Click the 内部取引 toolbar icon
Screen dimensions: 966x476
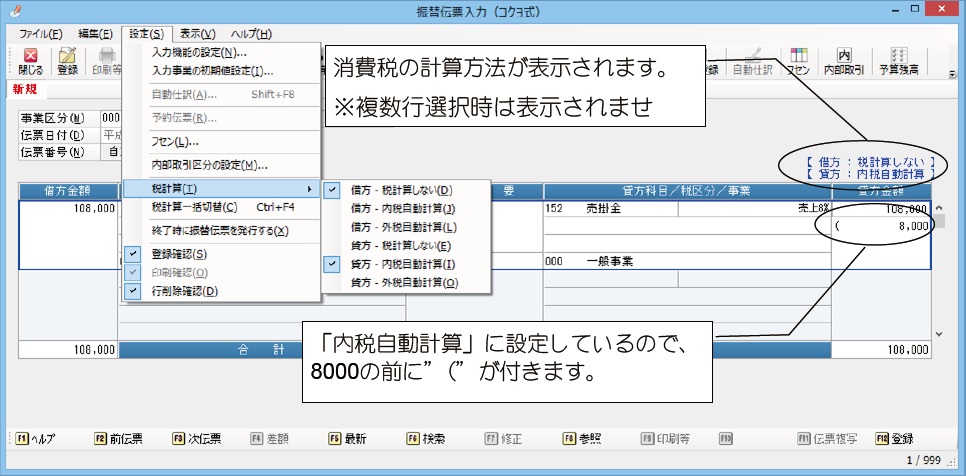(x=843, y=61)
